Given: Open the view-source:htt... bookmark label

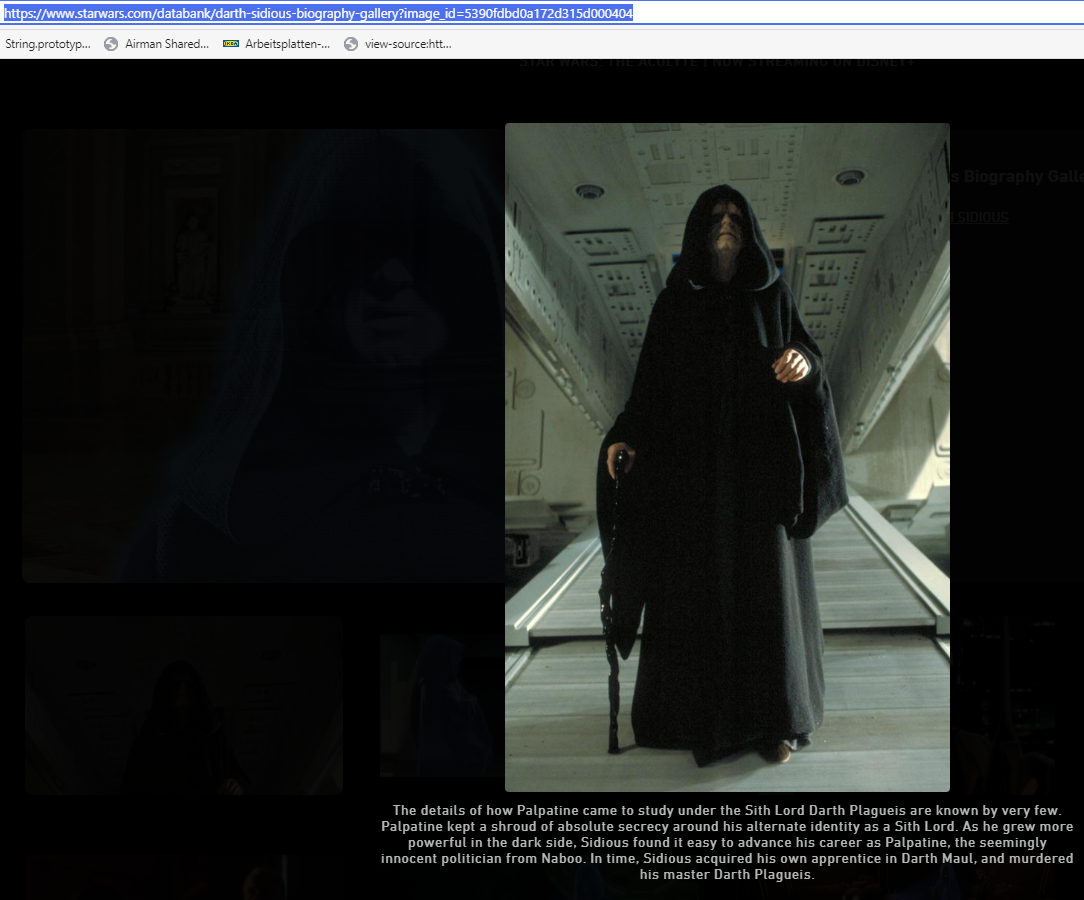Looking at the screenshot, I should pos(408,44).
